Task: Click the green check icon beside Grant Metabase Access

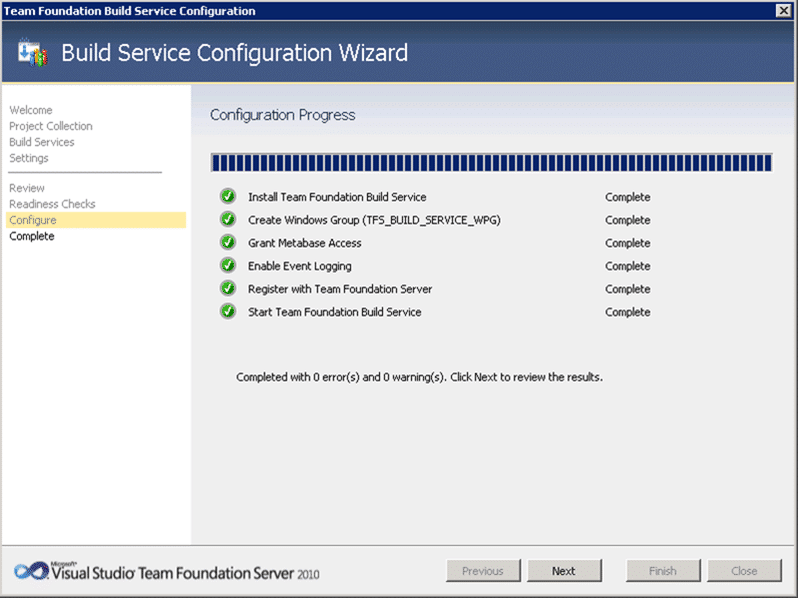Action: click(228, 242)
